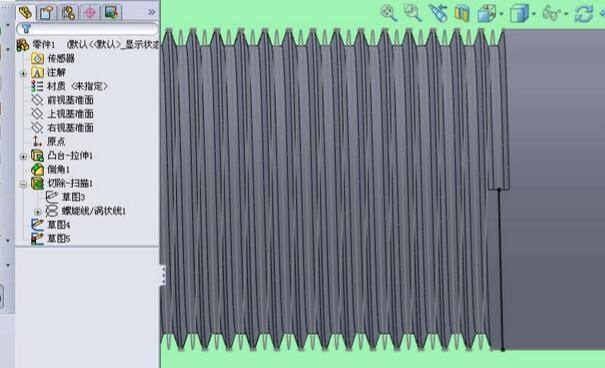Image resolution: width=605 pixels, height=368 pixels.
Task: Open the FeatureManager design tree tab
Action: tap(25, 12)
